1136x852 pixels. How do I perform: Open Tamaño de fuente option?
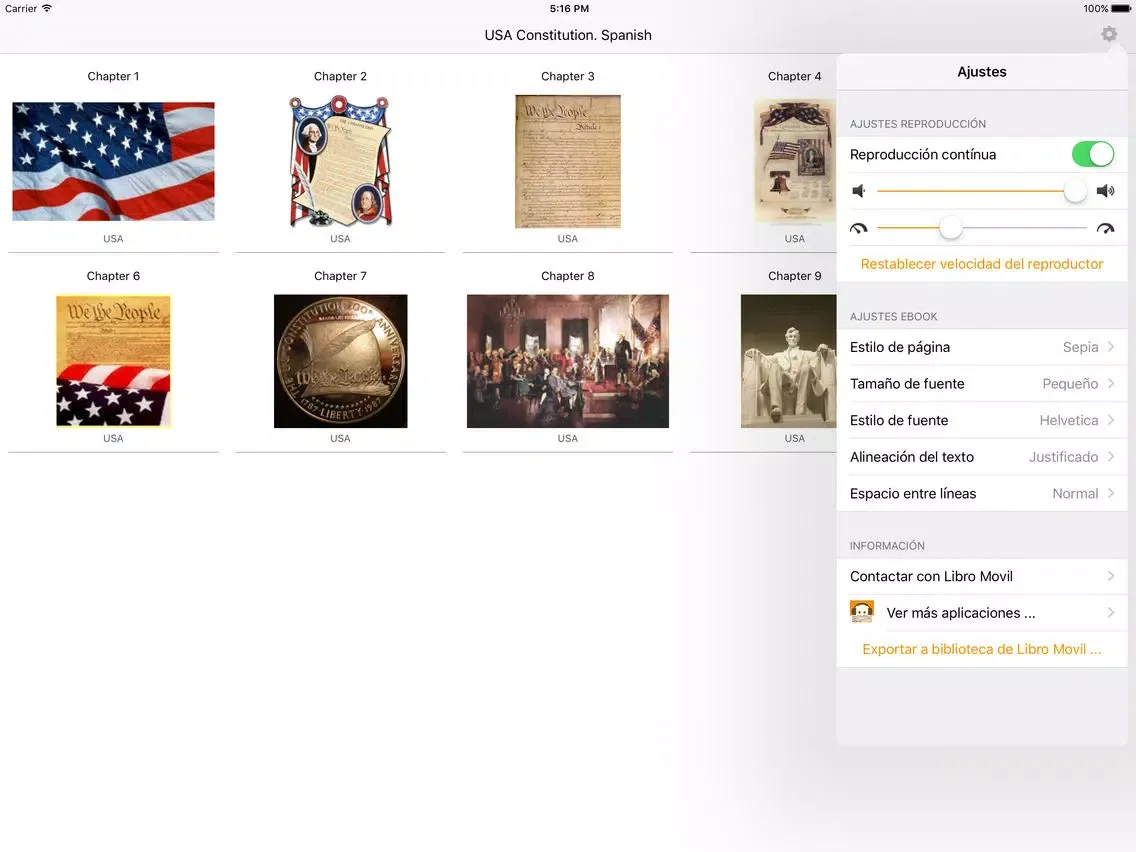click(x=982, y=384)
